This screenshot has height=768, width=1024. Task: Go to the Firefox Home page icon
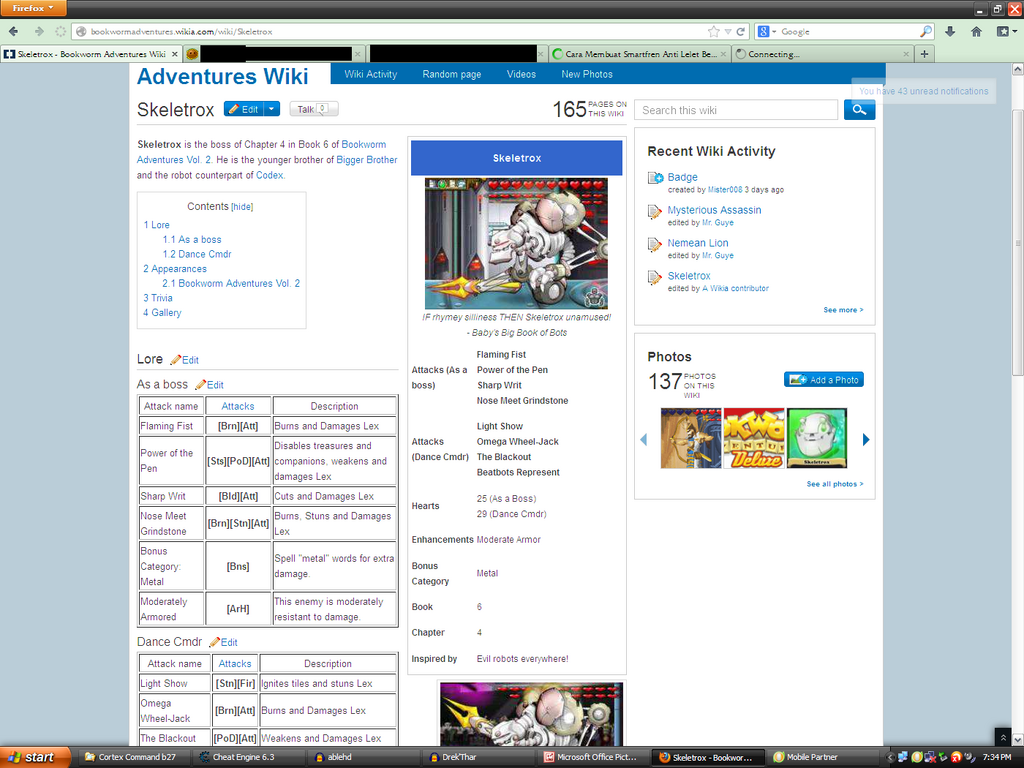pyautogui.click(x=976, y=31)
